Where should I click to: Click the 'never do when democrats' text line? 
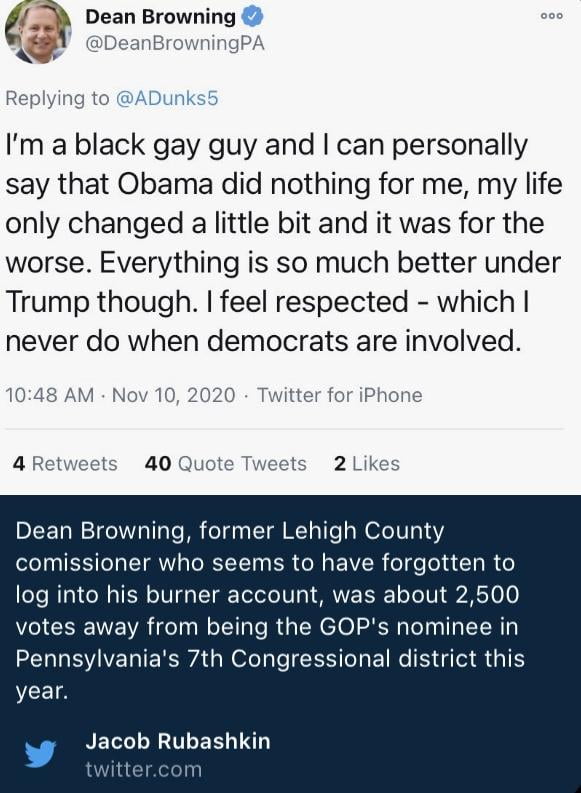263,341
